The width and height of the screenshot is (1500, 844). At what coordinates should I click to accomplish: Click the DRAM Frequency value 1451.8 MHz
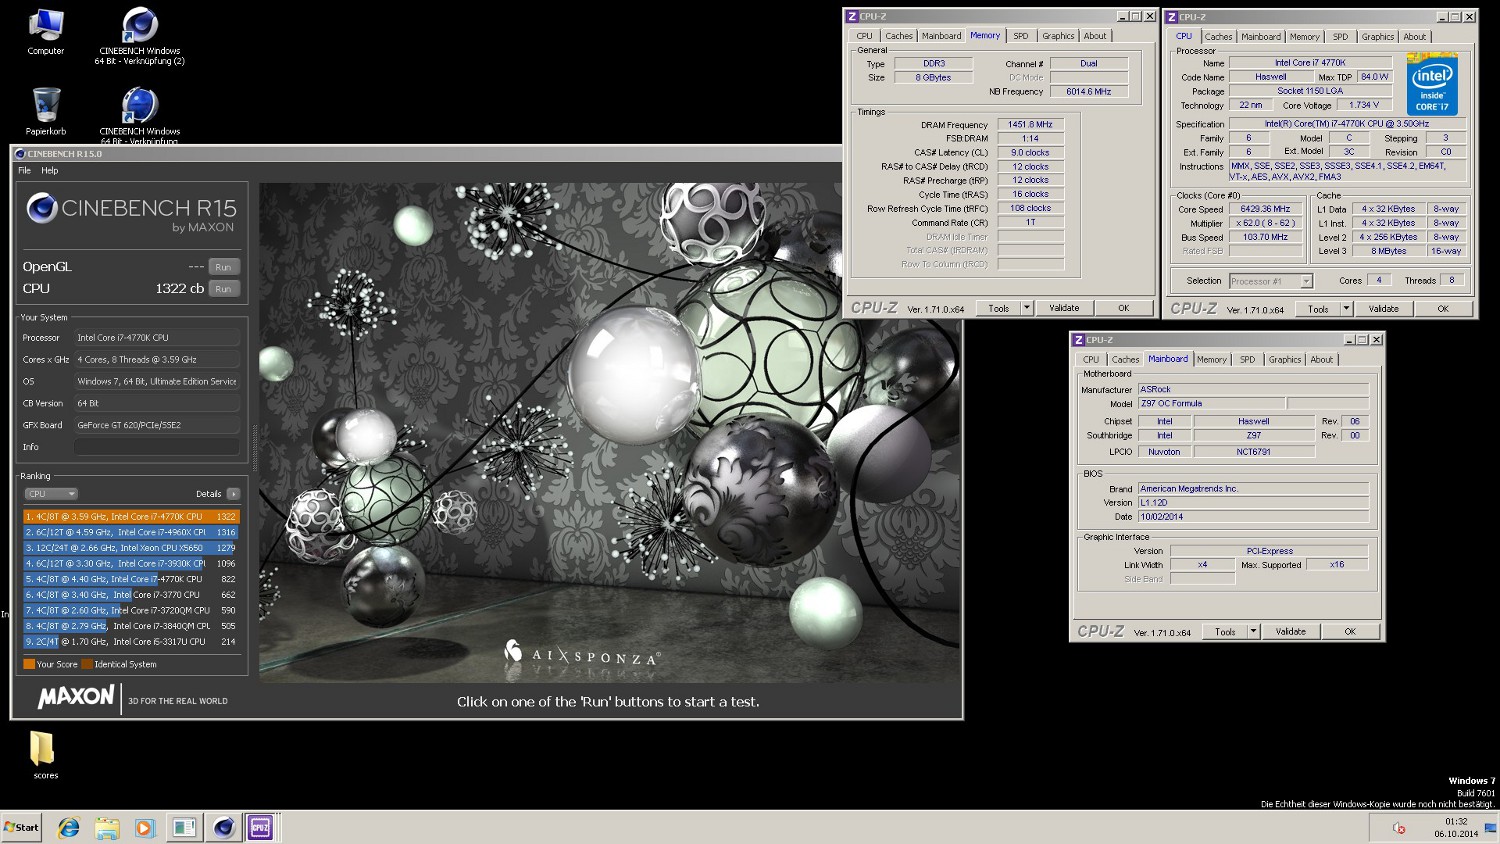1031,125
